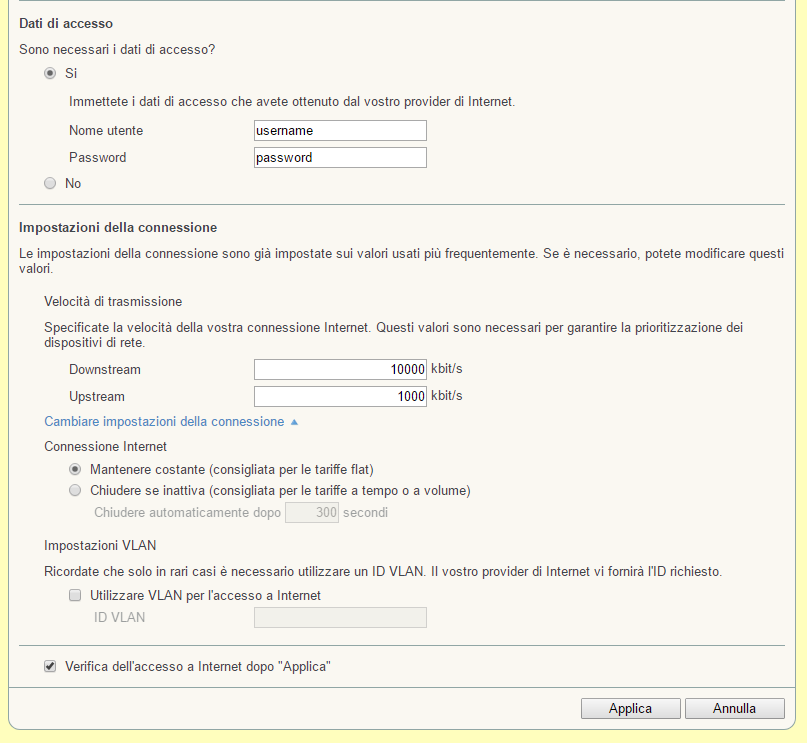Collapse 'Cambiare impostazioni della connessione' link
807x743 pixels.
165,422
